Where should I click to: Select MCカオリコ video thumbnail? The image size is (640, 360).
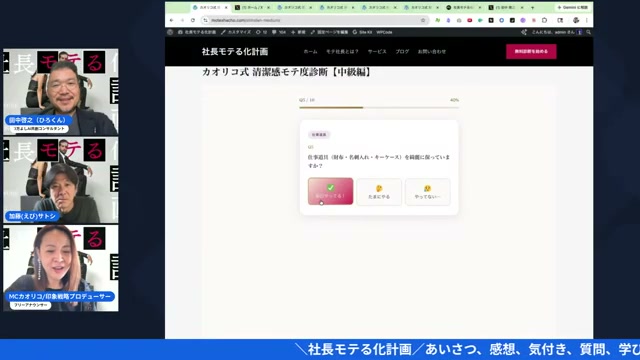tap(61, 268)
